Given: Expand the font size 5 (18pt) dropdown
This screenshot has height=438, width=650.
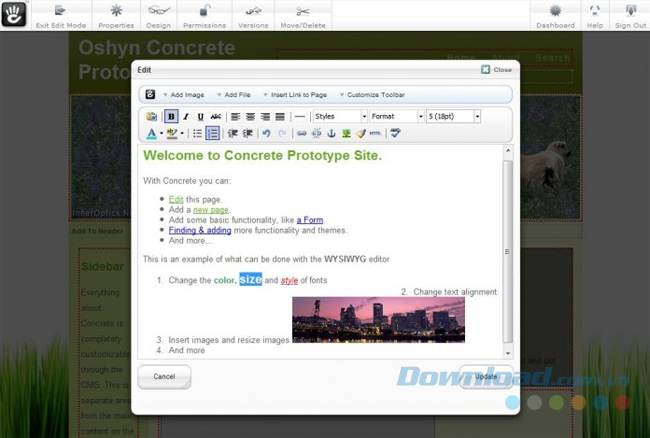Looking at the screenshot, I should pyautogui.click(x=453, y=117).
